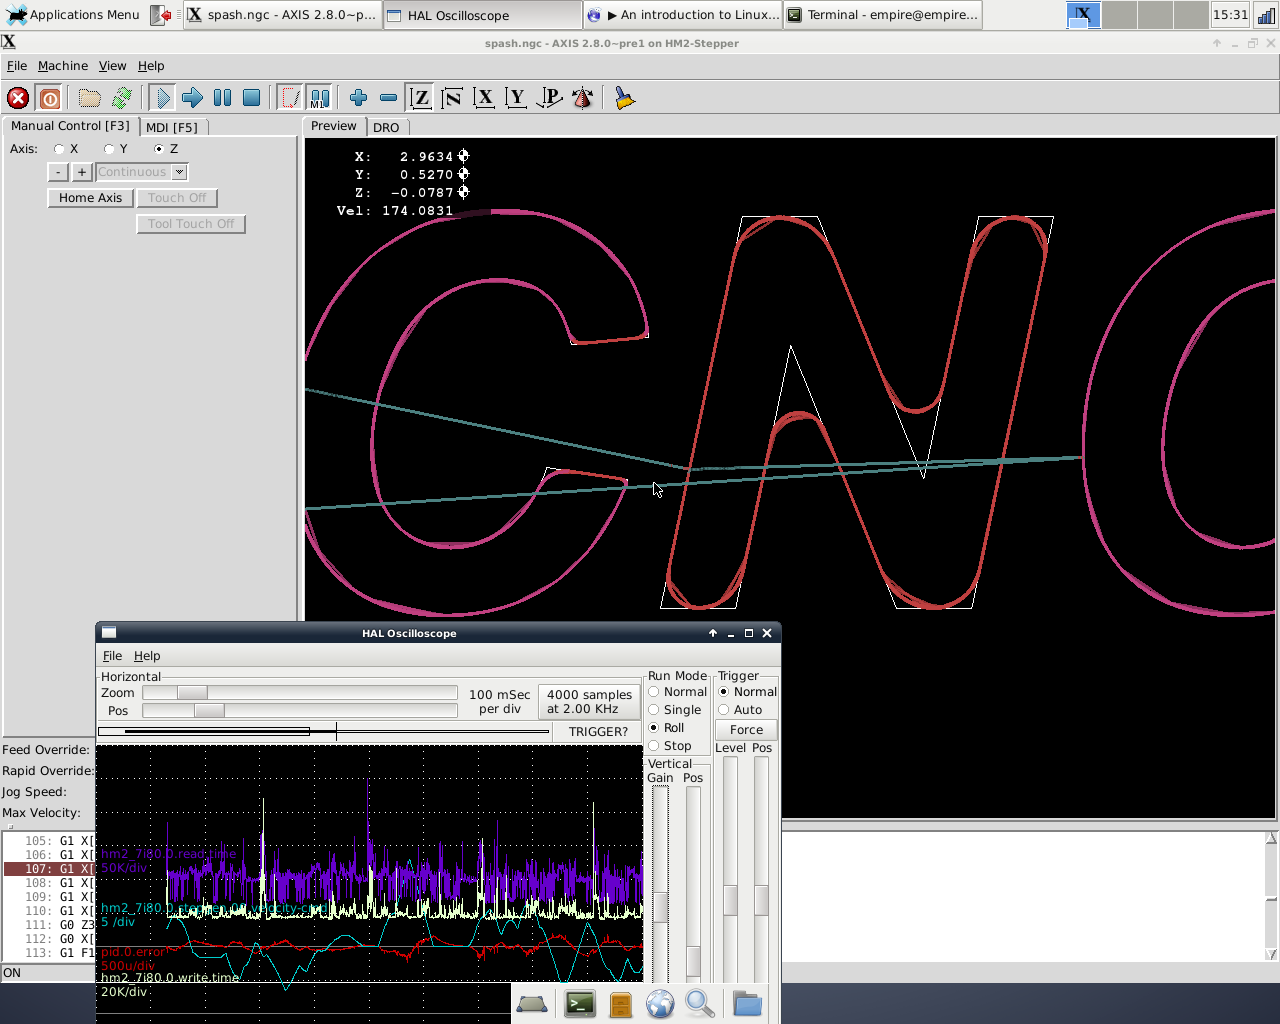Open file manager cabinet icon in panel
This screenshot has width=1280, height=1024.
(x=621, y=1003)
